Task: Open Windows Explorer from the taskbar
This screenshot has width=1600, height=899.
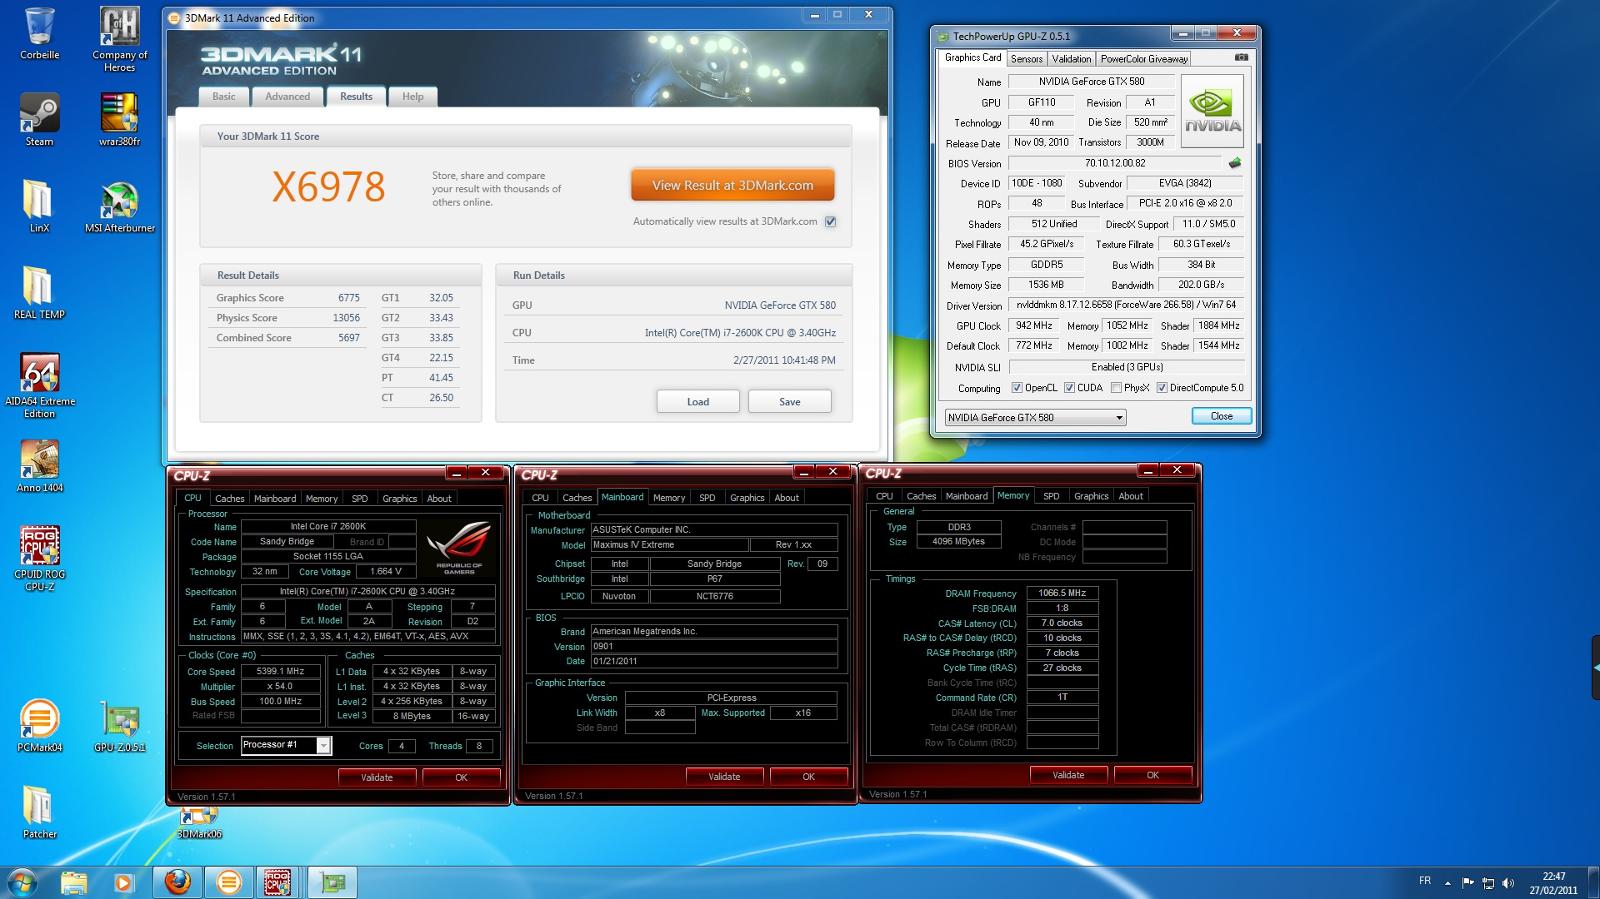Action: 73,882
